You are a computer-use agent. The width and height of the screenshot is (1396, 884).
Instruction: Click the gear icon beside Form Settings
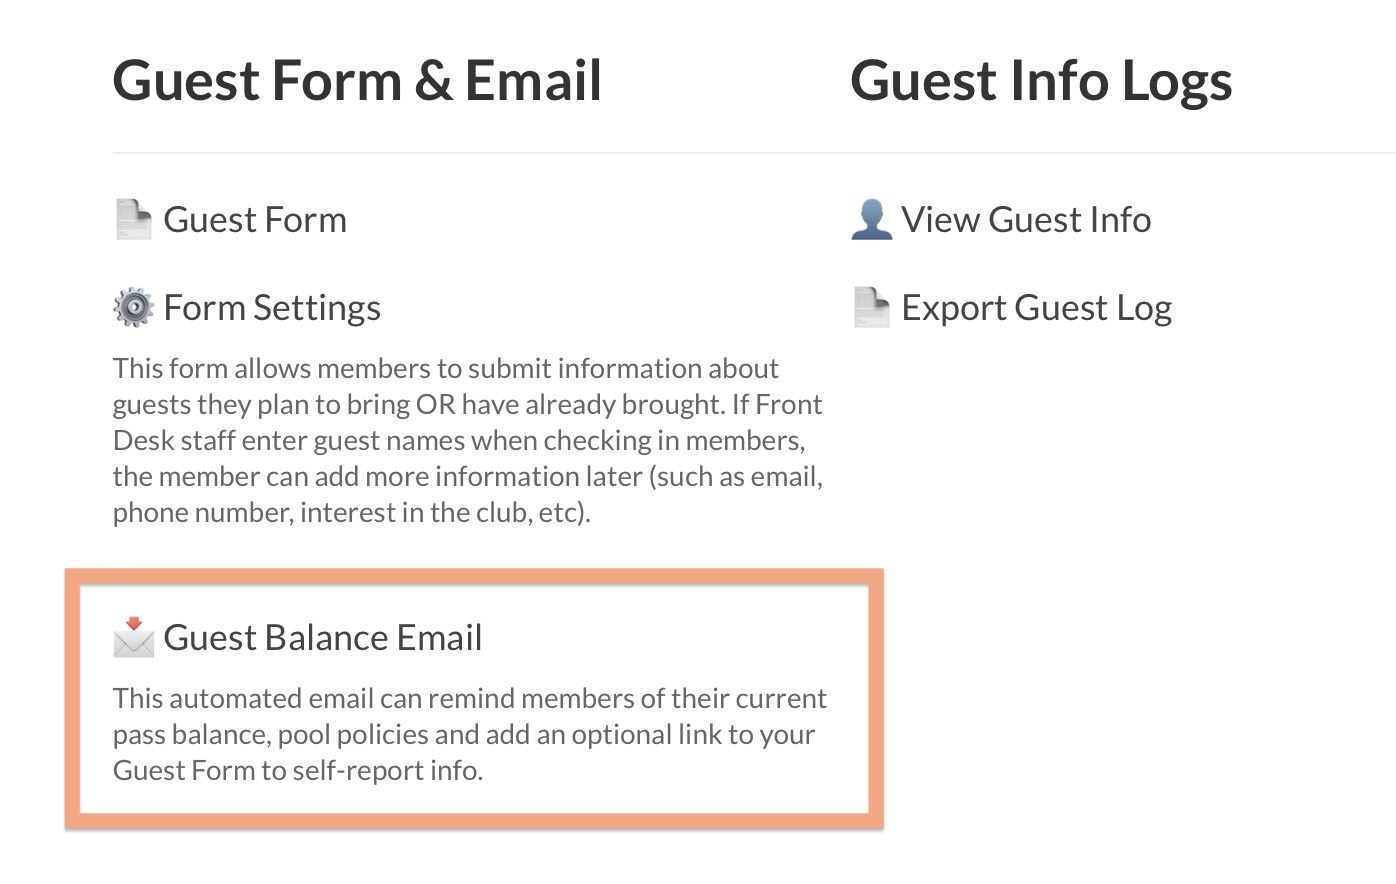pos(133,308)
